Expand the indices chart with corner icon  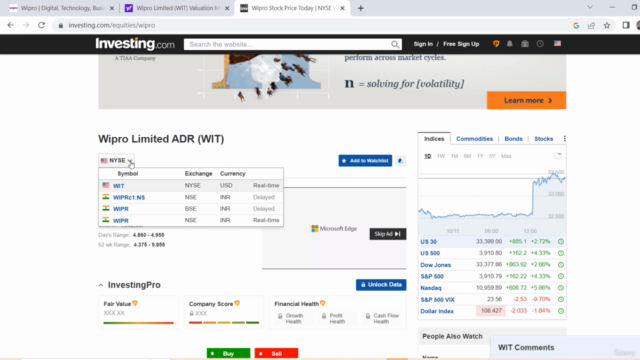pos(558,156)
